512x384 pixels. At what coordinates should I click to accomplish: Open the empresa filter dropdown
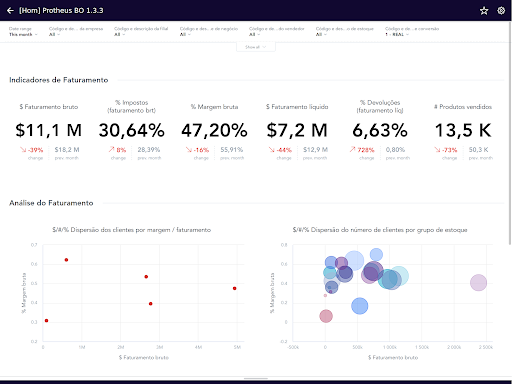(54, 34)
